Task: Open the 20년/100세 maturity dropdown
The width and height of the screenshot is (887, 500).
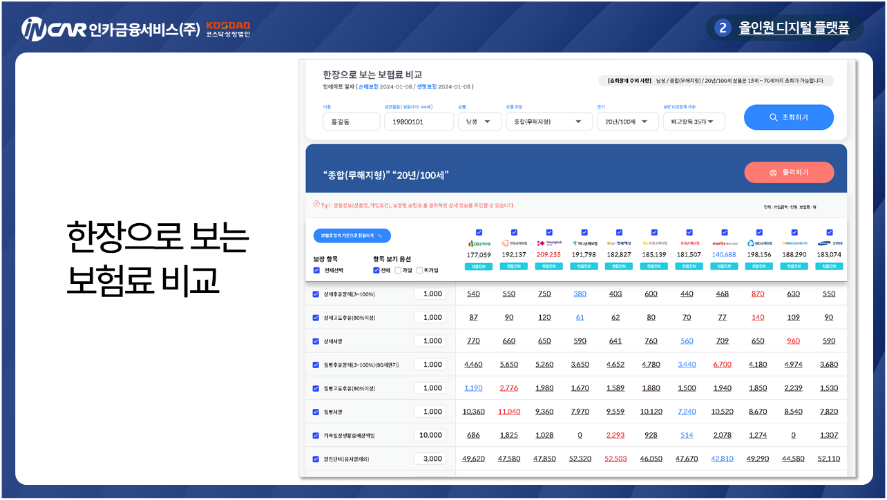Action: pos(628,122)
